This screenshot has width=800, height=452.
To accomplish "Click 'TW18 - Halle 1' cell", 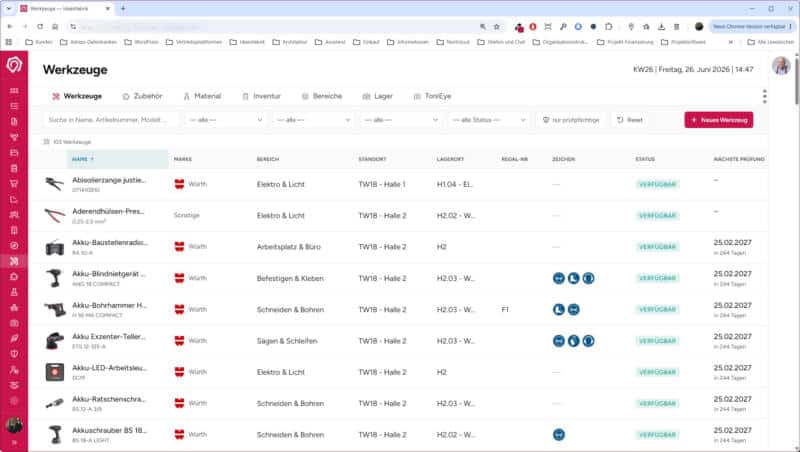I will (382, 184).
